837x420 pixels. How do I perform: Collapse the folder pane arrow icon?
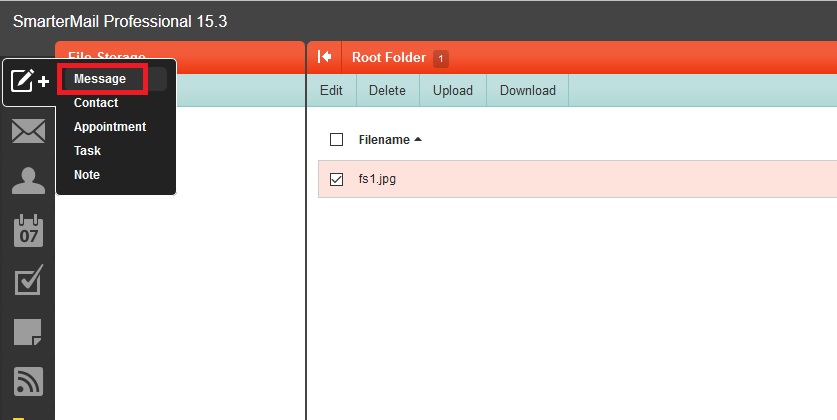click(x=324, y=58)
